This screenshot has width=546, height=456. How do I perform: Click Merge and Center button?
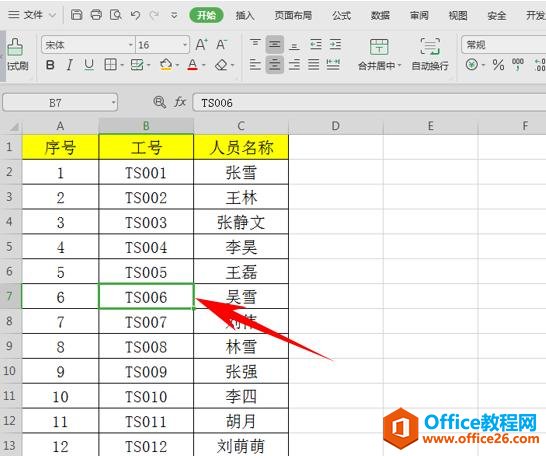pyautogui.click(x=379, y=54)
